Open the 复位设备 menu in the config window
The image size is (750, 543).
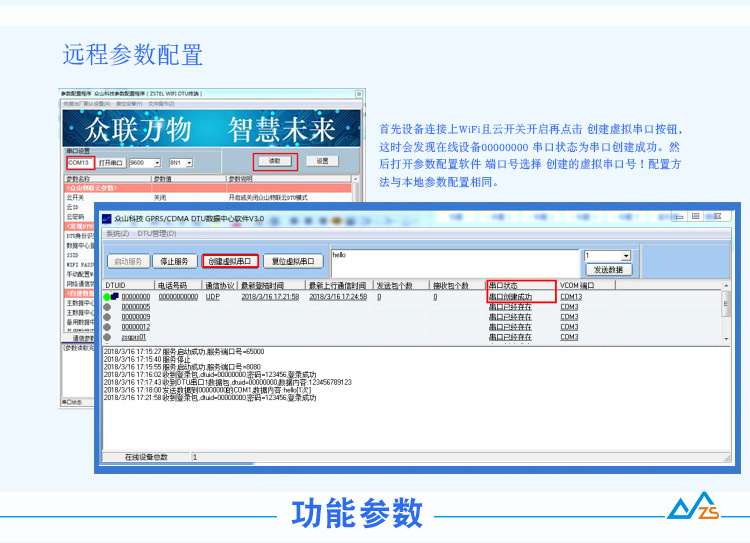[129, 103]
